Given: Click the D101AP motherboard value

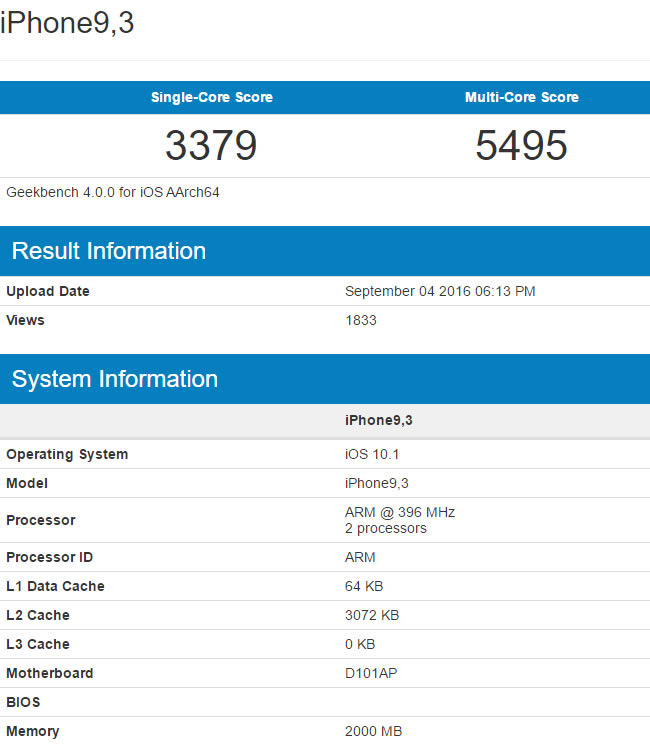Looking at the screenshot, I should click(x=371, y=673).
